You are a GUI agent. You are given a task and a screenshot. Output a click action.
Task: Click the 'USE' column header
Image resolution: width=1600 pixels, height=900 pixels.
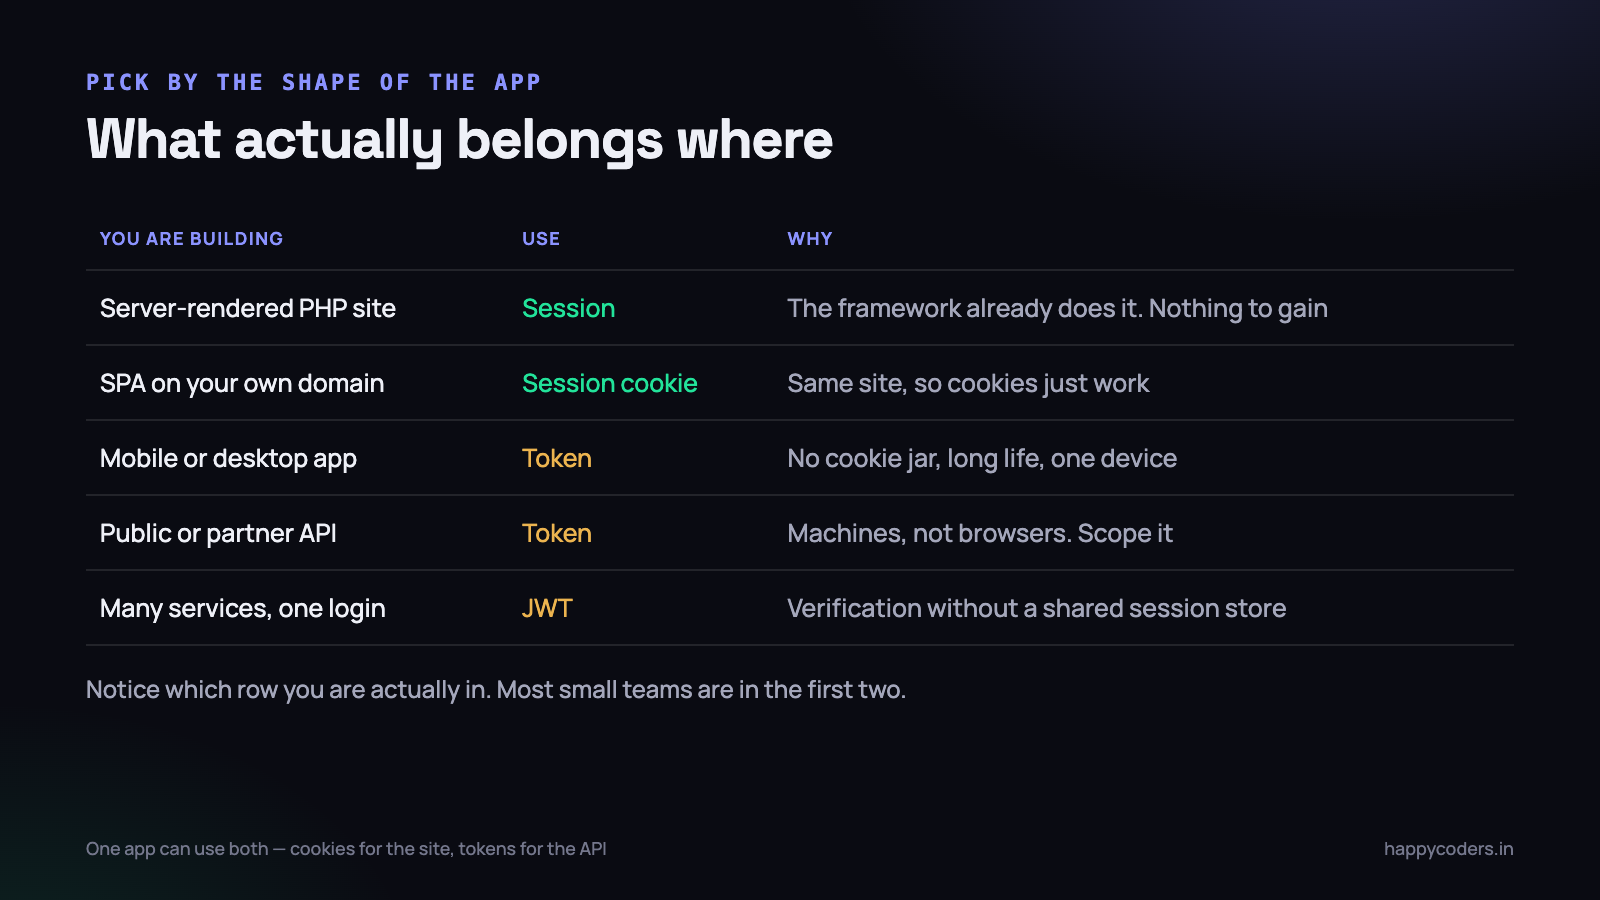(541, 239)
